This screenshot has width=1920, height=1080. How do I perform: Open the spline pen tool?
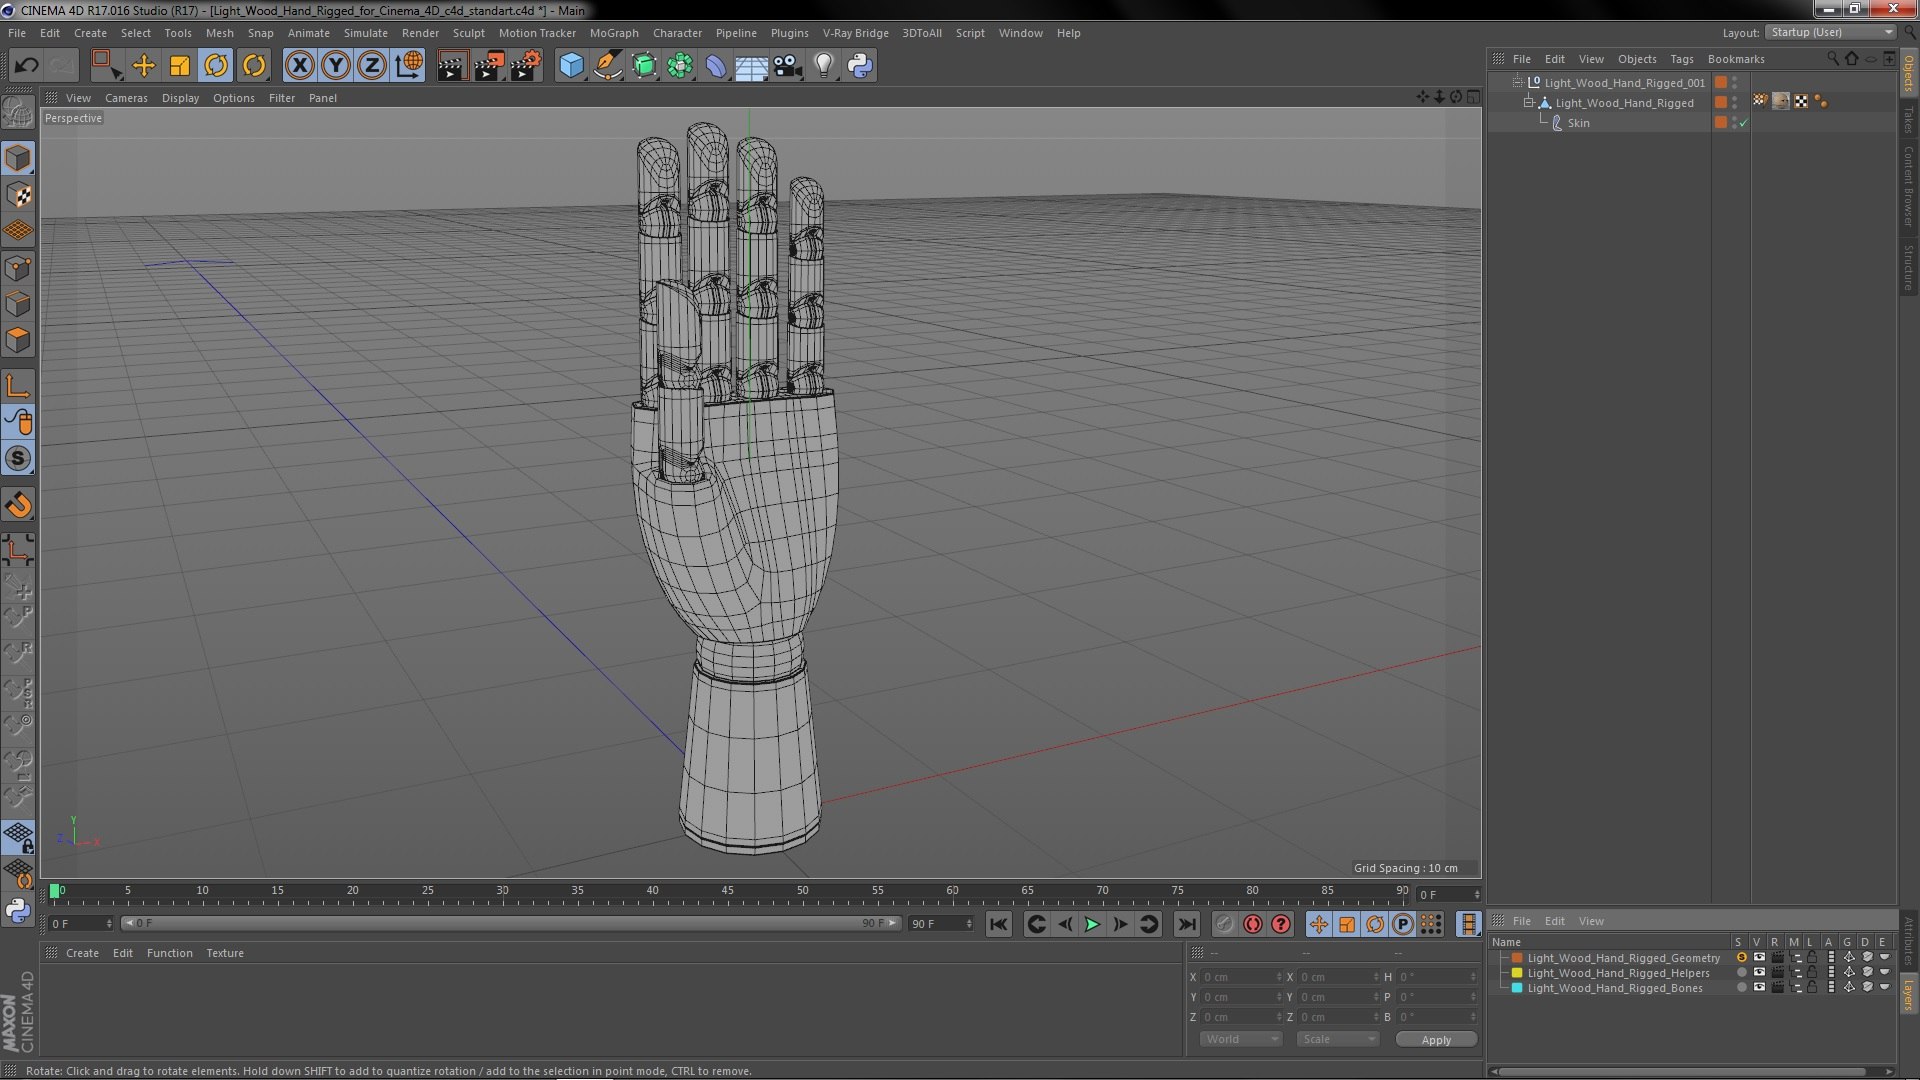click(x=607, y=66)
